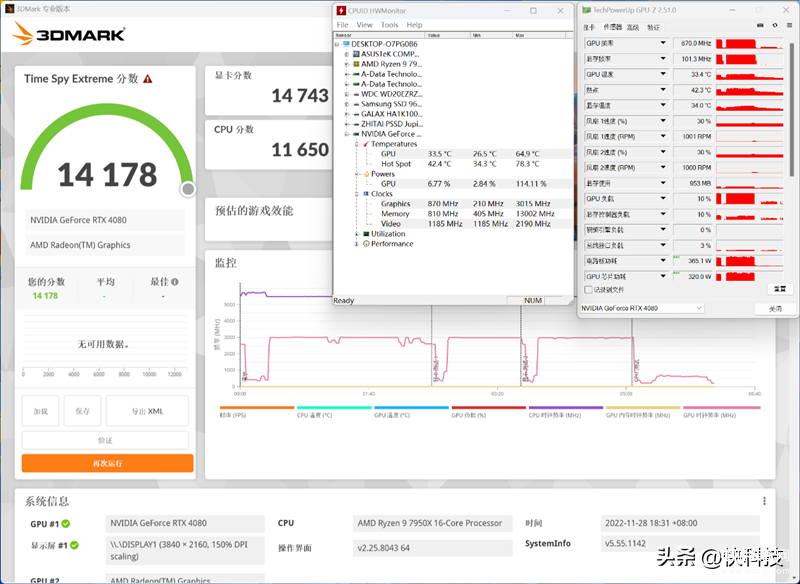Image resolution: width=800 pixels, height=584 pixels.
Task: Click the HWMonitor app icon in title bar
Action: point(341,11)
